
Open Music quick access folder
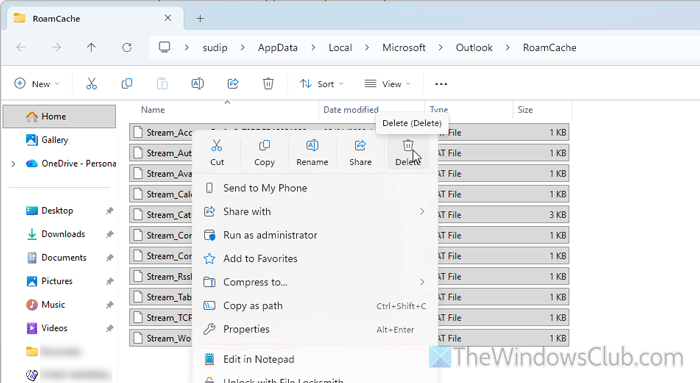click(x=53, y=305)
